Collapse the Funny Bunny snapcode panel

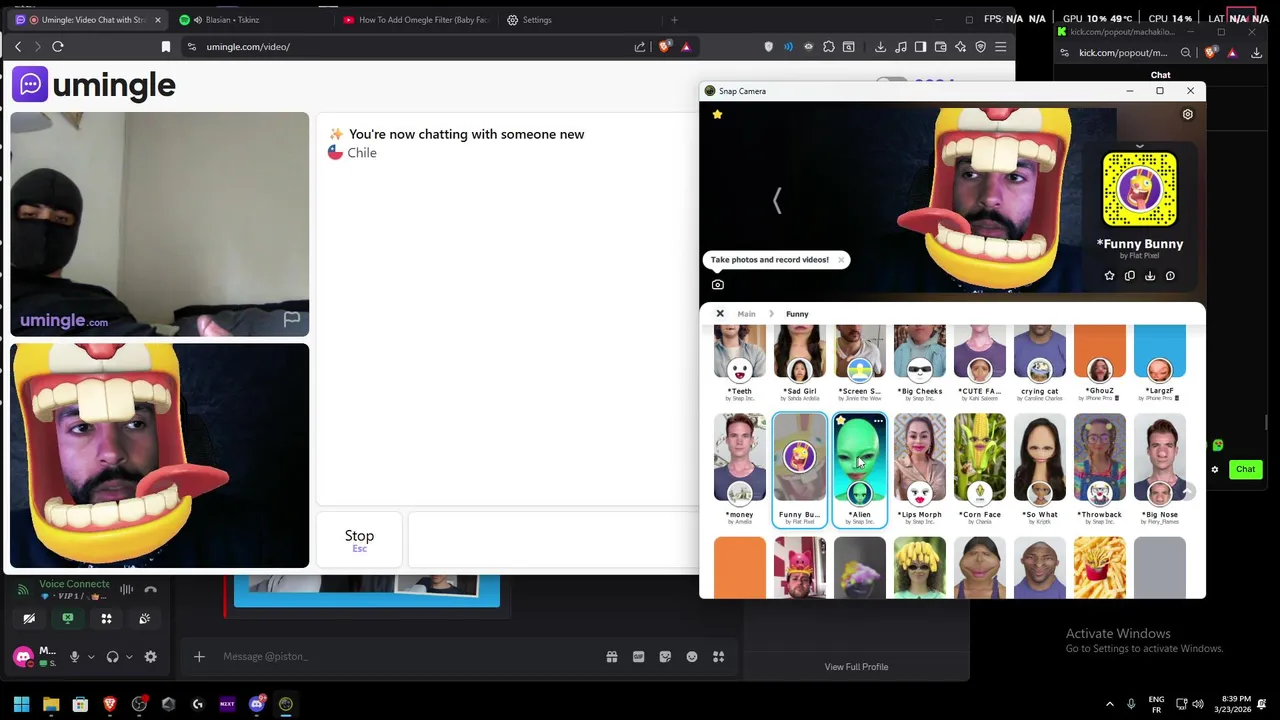tap(1139, 146)
